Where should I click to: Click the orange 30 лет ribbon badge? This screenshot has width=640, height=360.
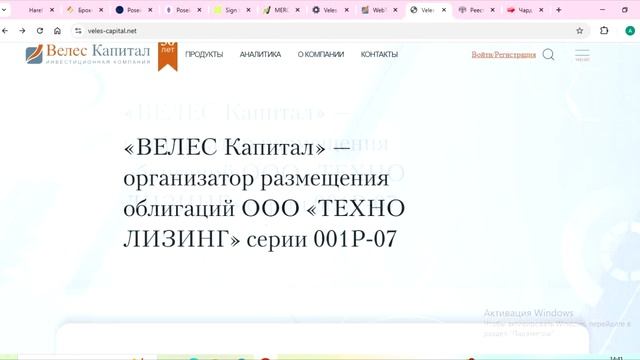168,56
